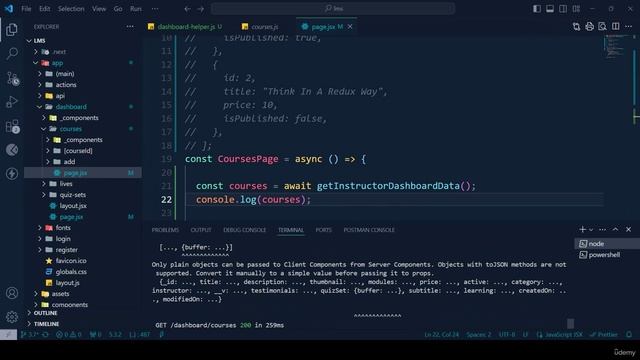The image size is (640, 360).
Task: Expand the quiz-sets folder
Action: pos(44,195)
